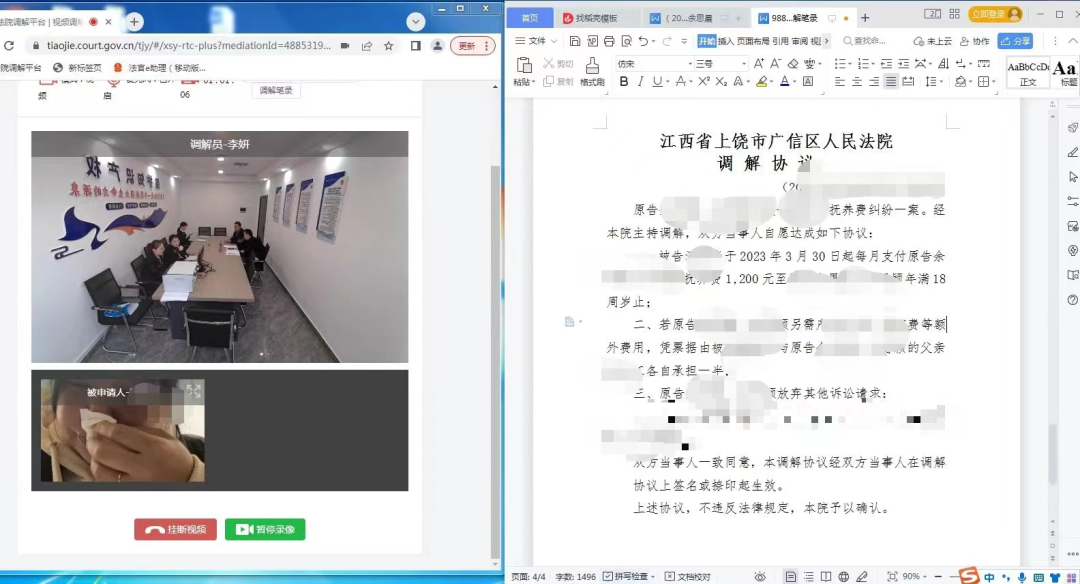
Task: Click the Decrease font size A- icon
Action: pos(776,63)
